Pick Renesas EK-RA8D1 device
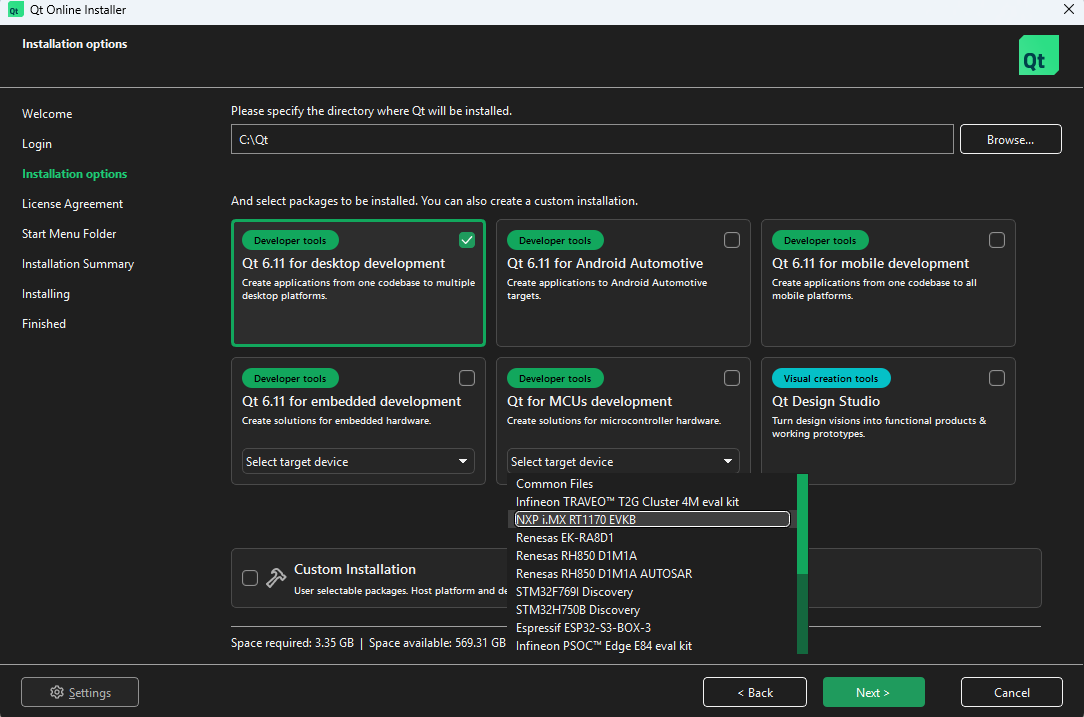Image resolution: width=1084 pixels, height=717 pixels. (652, 538)
